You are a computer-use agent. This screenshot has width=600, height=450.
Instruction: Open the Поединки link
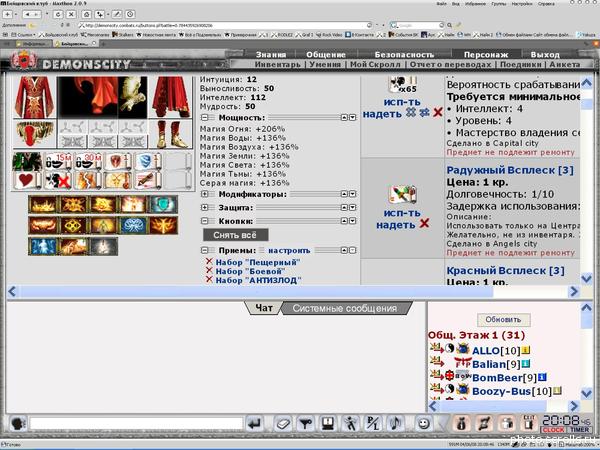pyautogui.click(x=521, y=64)
